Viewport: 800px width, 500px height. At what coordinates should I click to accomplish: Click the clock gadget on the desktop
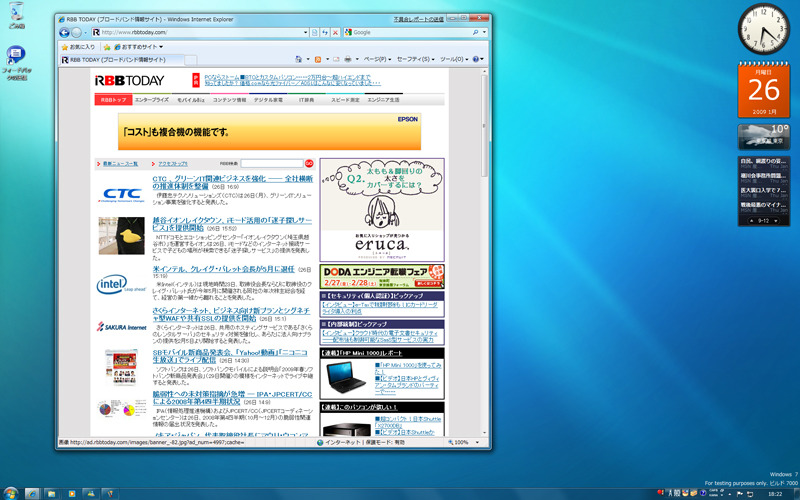click(x=764, y=29)
